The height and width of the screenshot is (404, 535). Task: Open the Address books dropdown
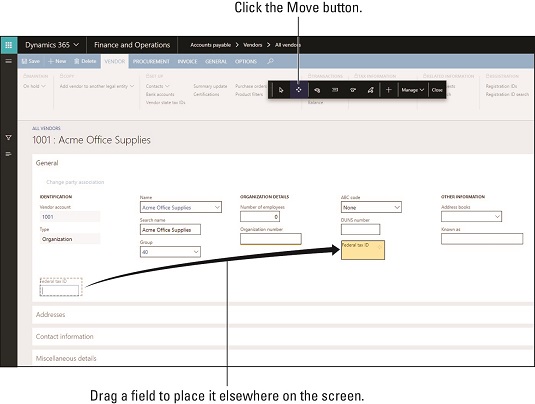(x=497, y=217)
